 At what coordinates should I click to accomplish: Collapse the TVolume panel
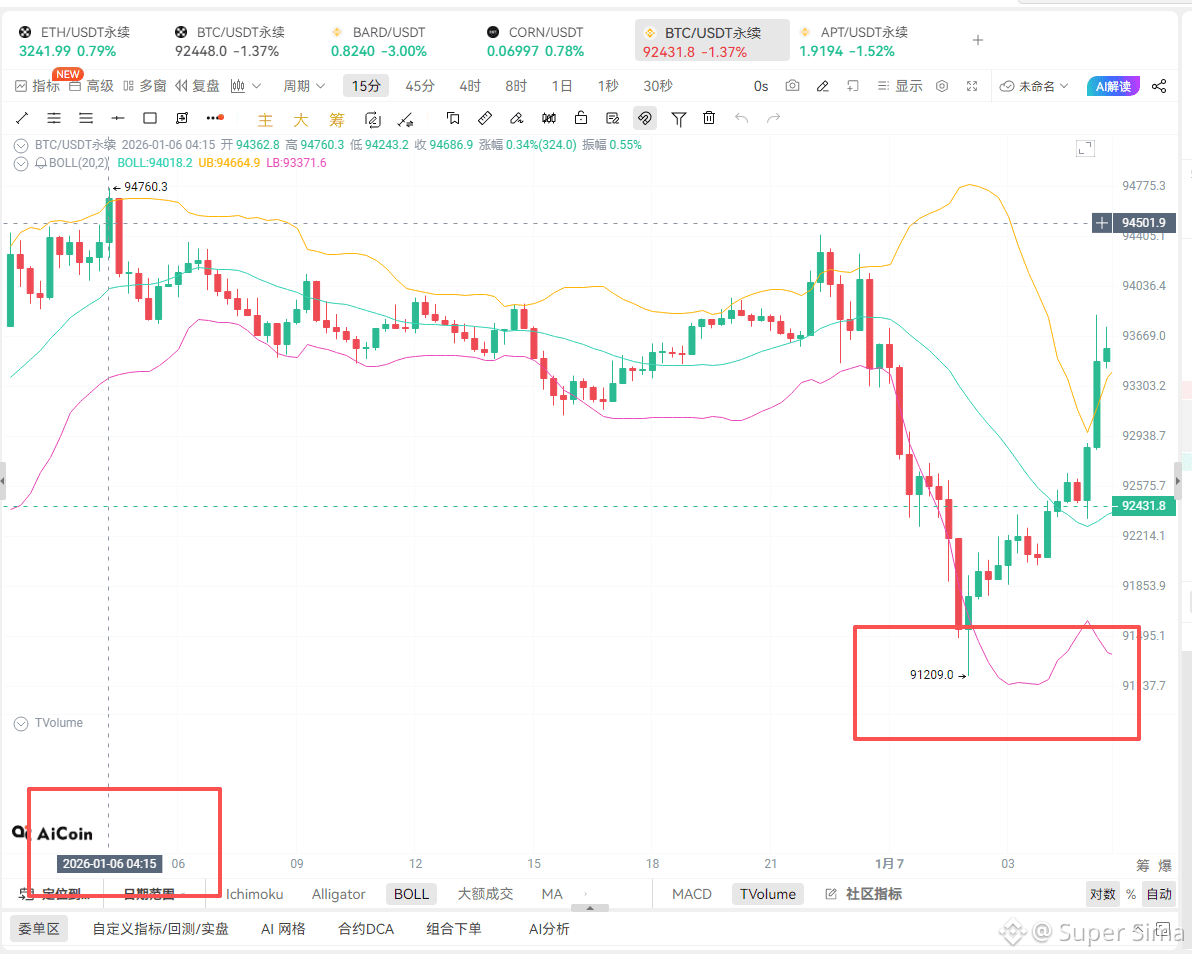pyautogui.click(x=21, y=724)
